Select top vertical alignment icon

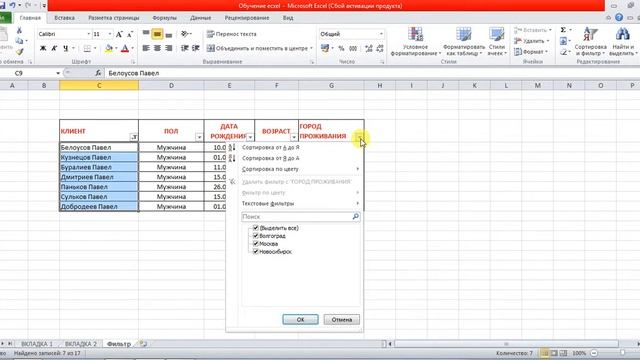(146, 34)
